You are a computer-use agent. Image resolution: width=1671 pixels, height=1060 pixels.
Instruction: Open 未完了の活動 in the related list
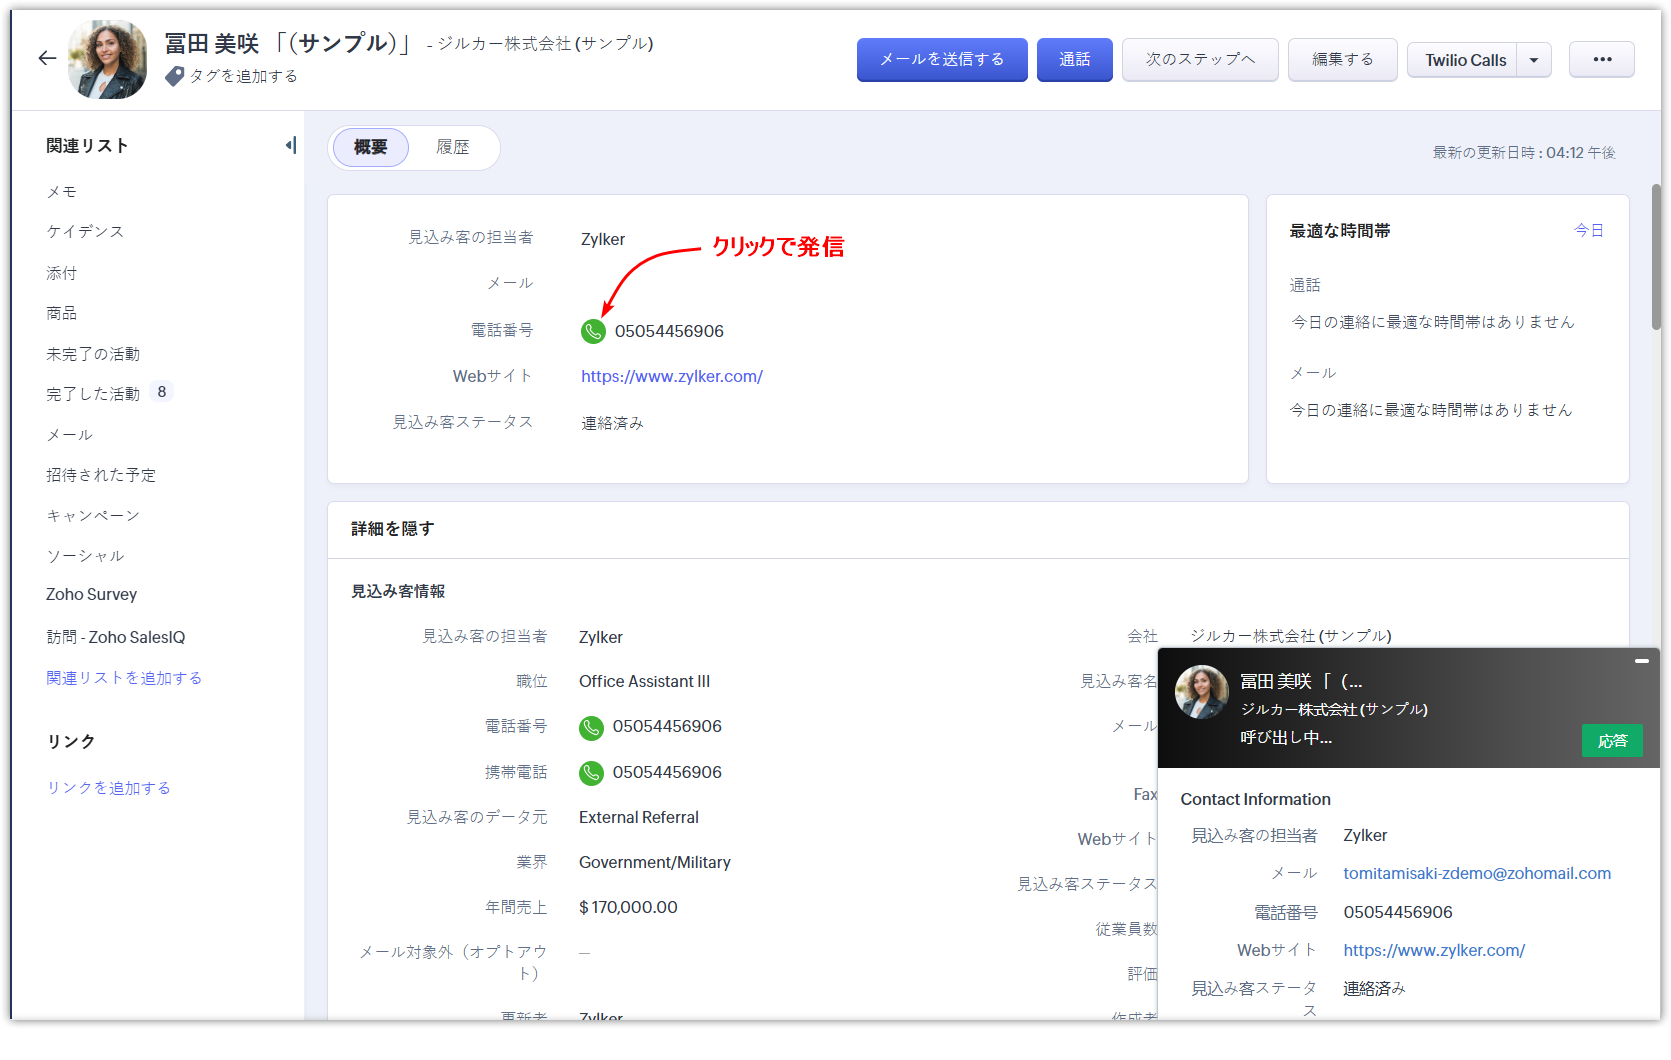(93, 354)
